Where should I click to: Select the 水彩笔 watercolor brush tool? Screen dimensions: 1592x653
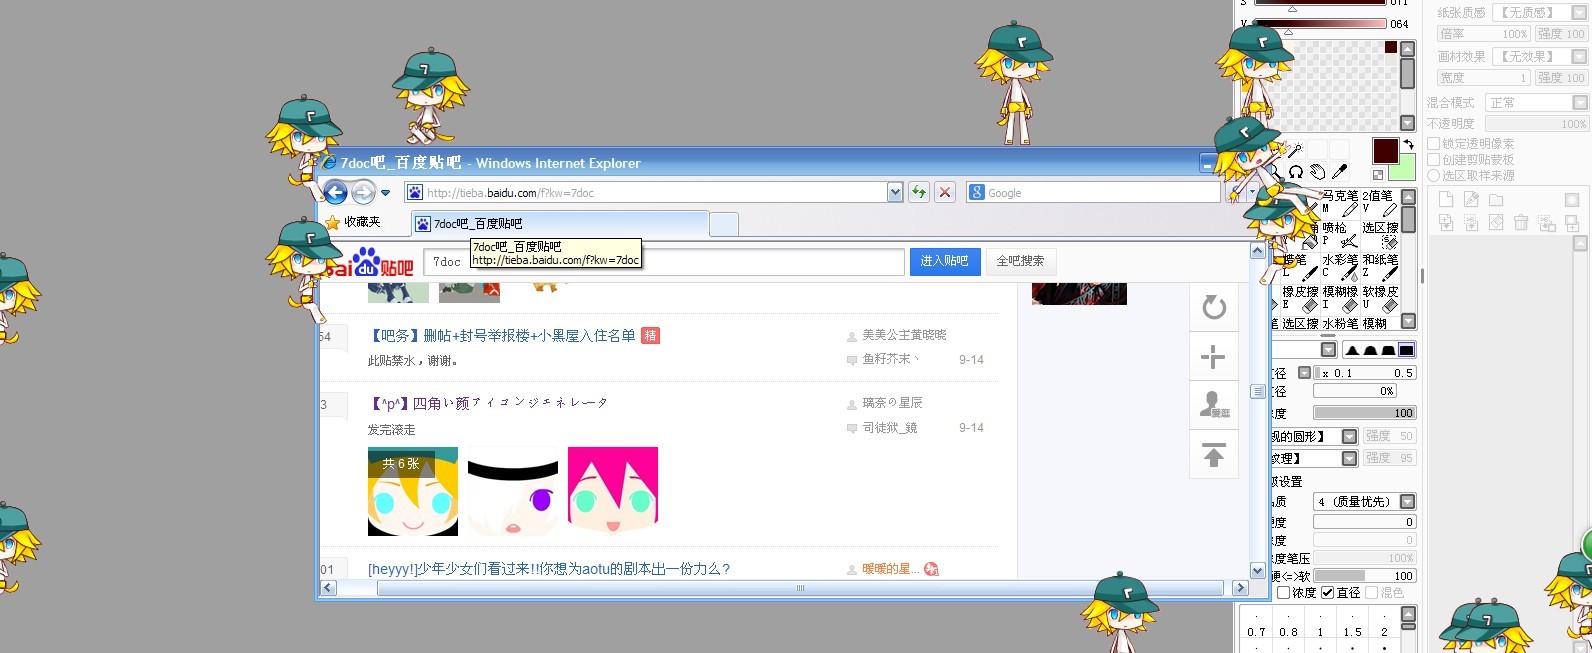[1340, 267]
